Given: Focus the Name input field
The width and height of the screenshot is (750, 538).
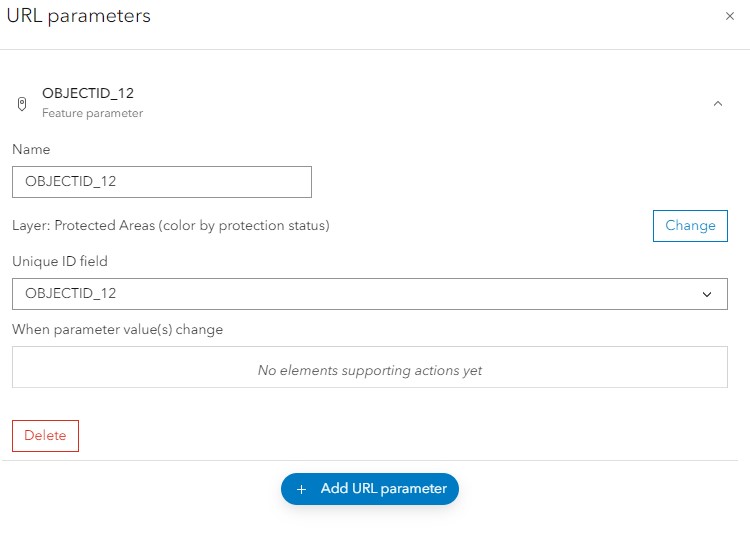Looking at the screenshot, I should (162, 182).
